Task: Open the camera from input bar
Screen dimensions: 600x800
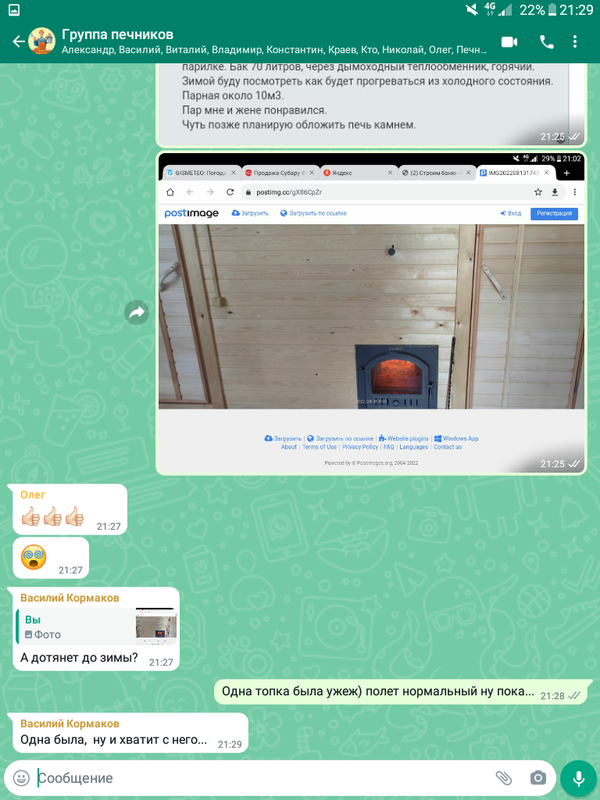Action: pos(538,778)
